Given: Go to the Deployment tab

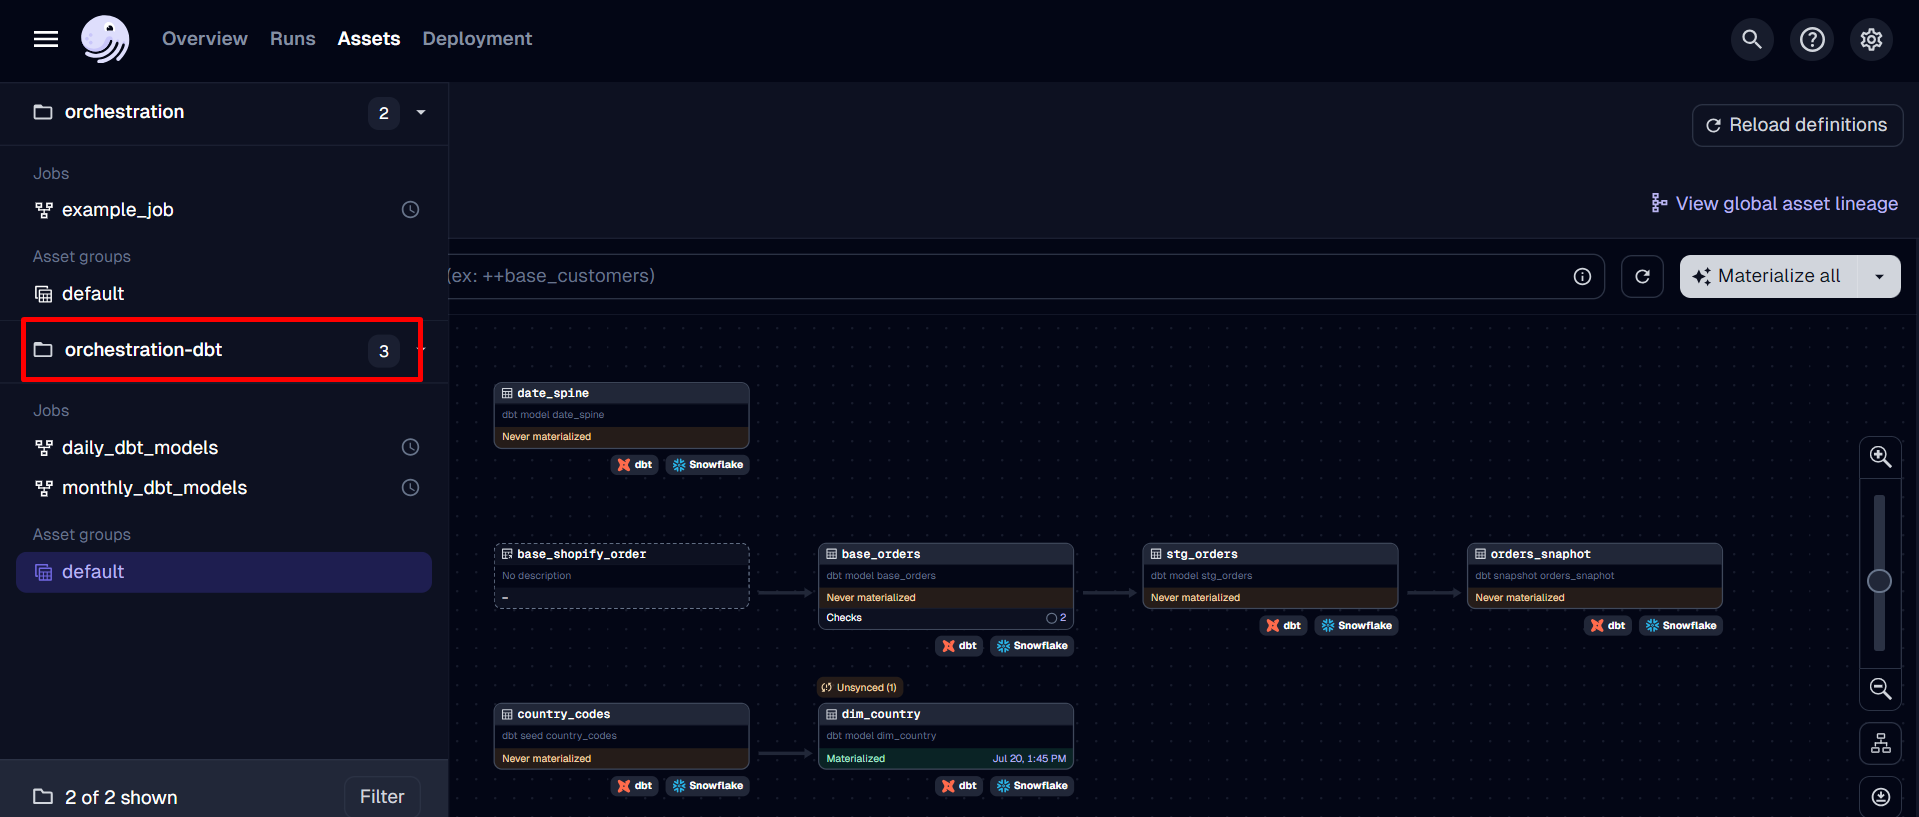Looking at the screenshot, I should tap(477, 39).
